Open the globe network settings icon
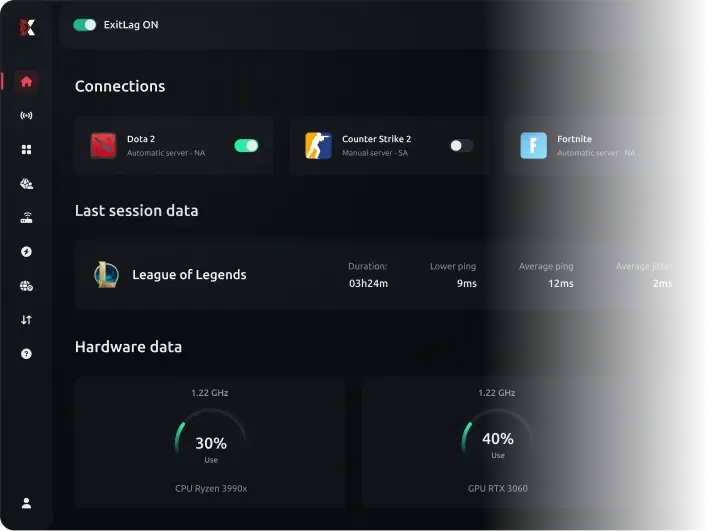 click(x=26, y=286)
